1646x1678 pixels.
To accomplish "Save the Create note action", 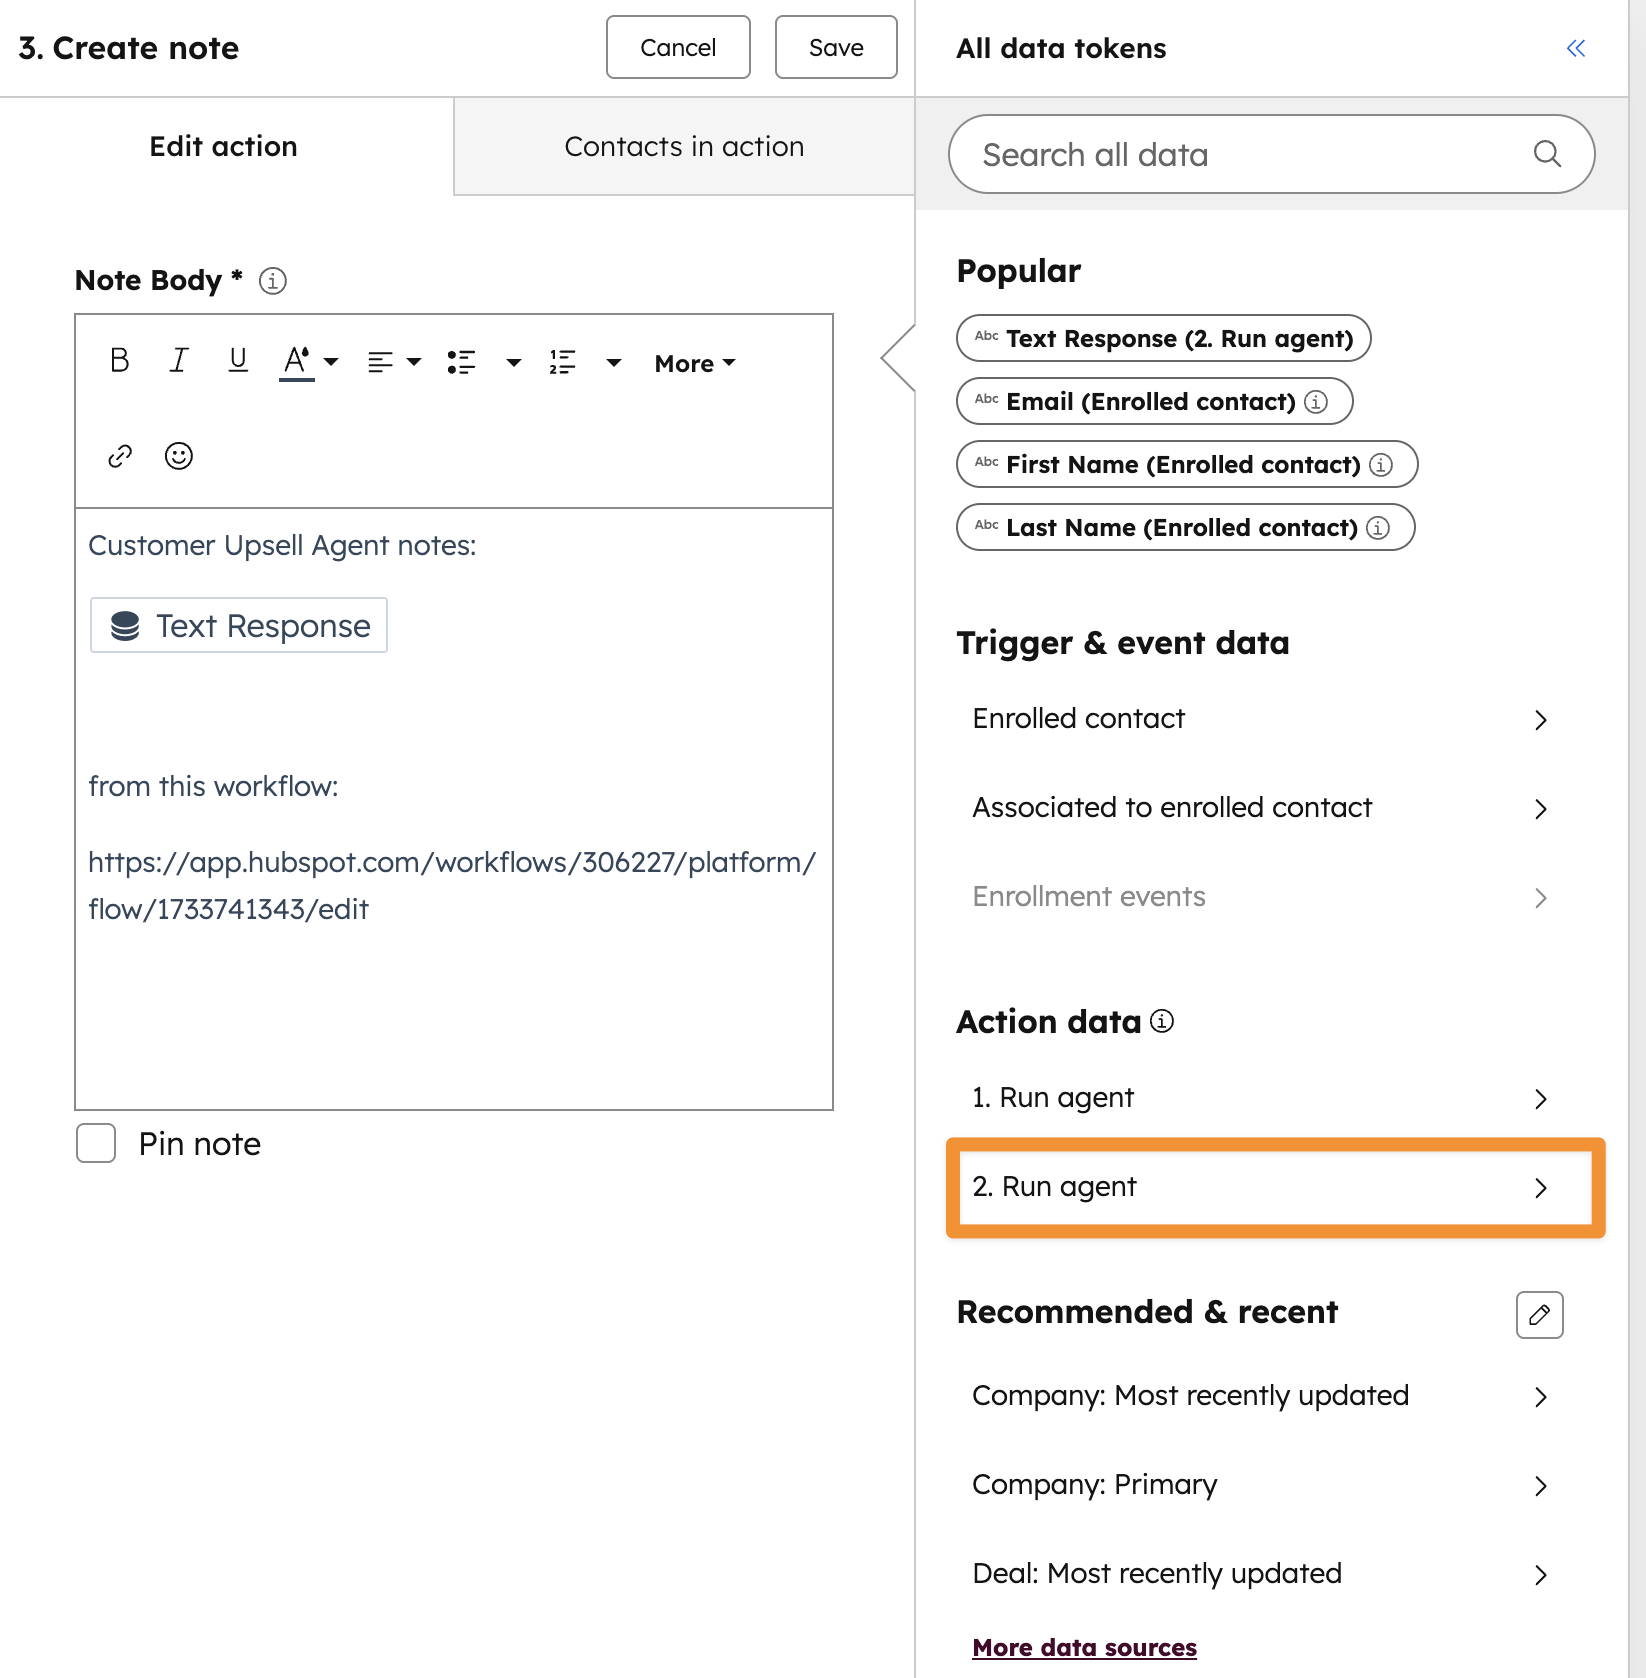I will 835,47.
